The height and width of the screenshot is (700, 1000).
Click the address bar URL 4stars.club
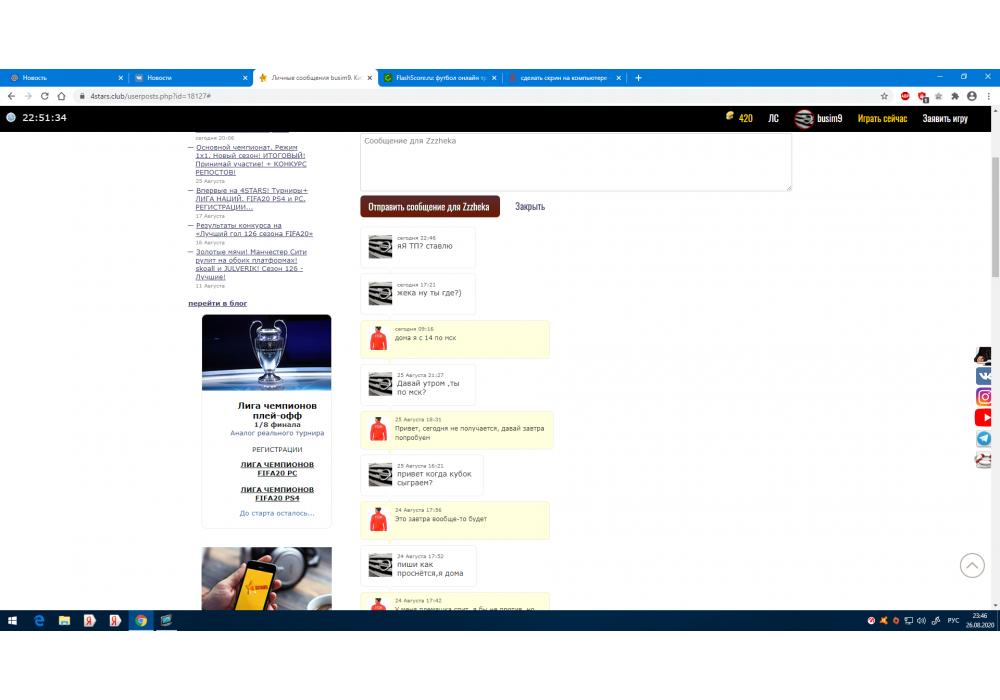coord(151,96)
